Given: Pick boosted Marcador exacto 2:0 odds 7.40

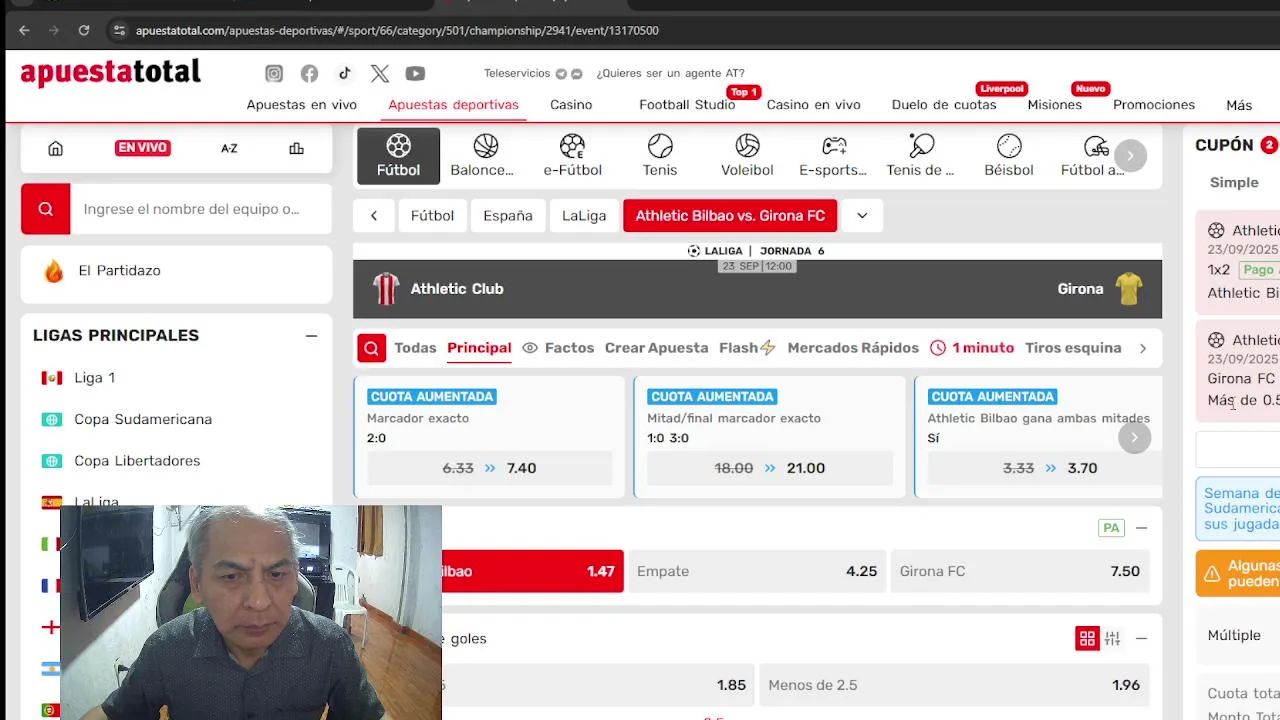Looking at the screenshot, I should click(x=489, y=468).
